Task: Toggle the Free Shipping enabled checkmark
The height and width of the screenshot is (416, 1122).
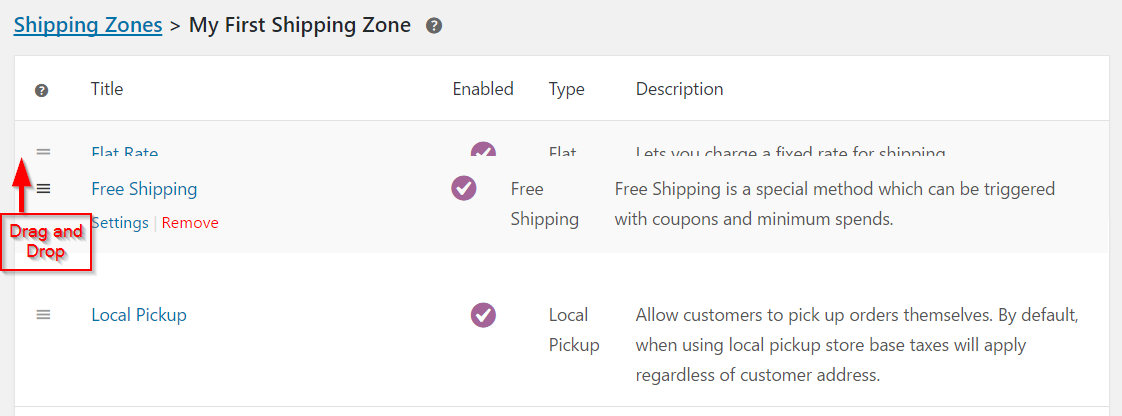Action: point(464,188)
